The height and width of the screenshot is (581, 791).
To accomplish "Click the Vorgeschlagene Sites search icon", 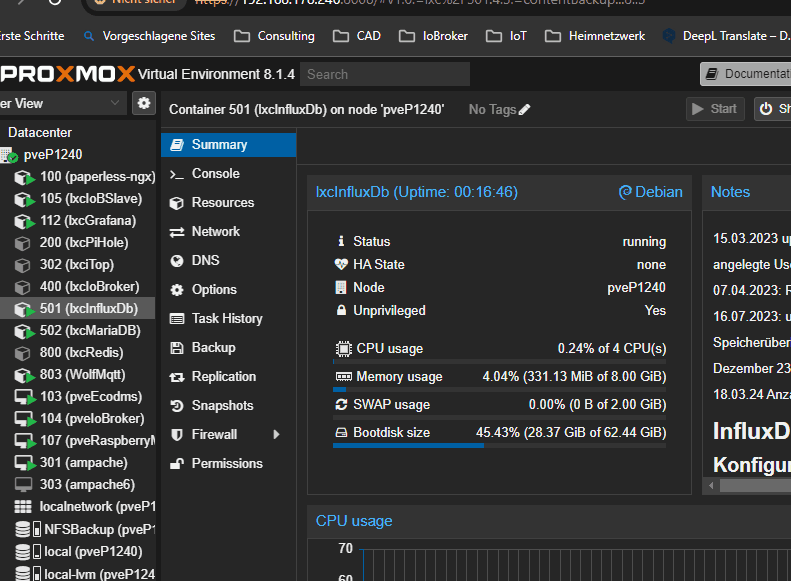I will [x=89, y=36].
